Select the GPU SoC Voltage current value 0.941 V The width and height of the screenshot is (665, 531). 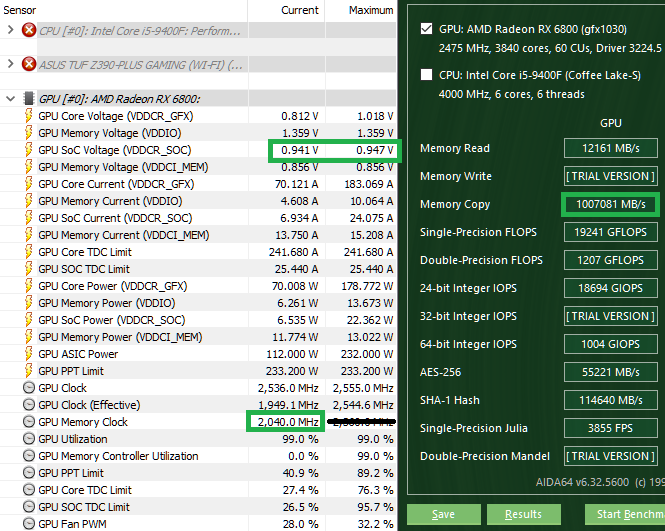coord(299,150)
